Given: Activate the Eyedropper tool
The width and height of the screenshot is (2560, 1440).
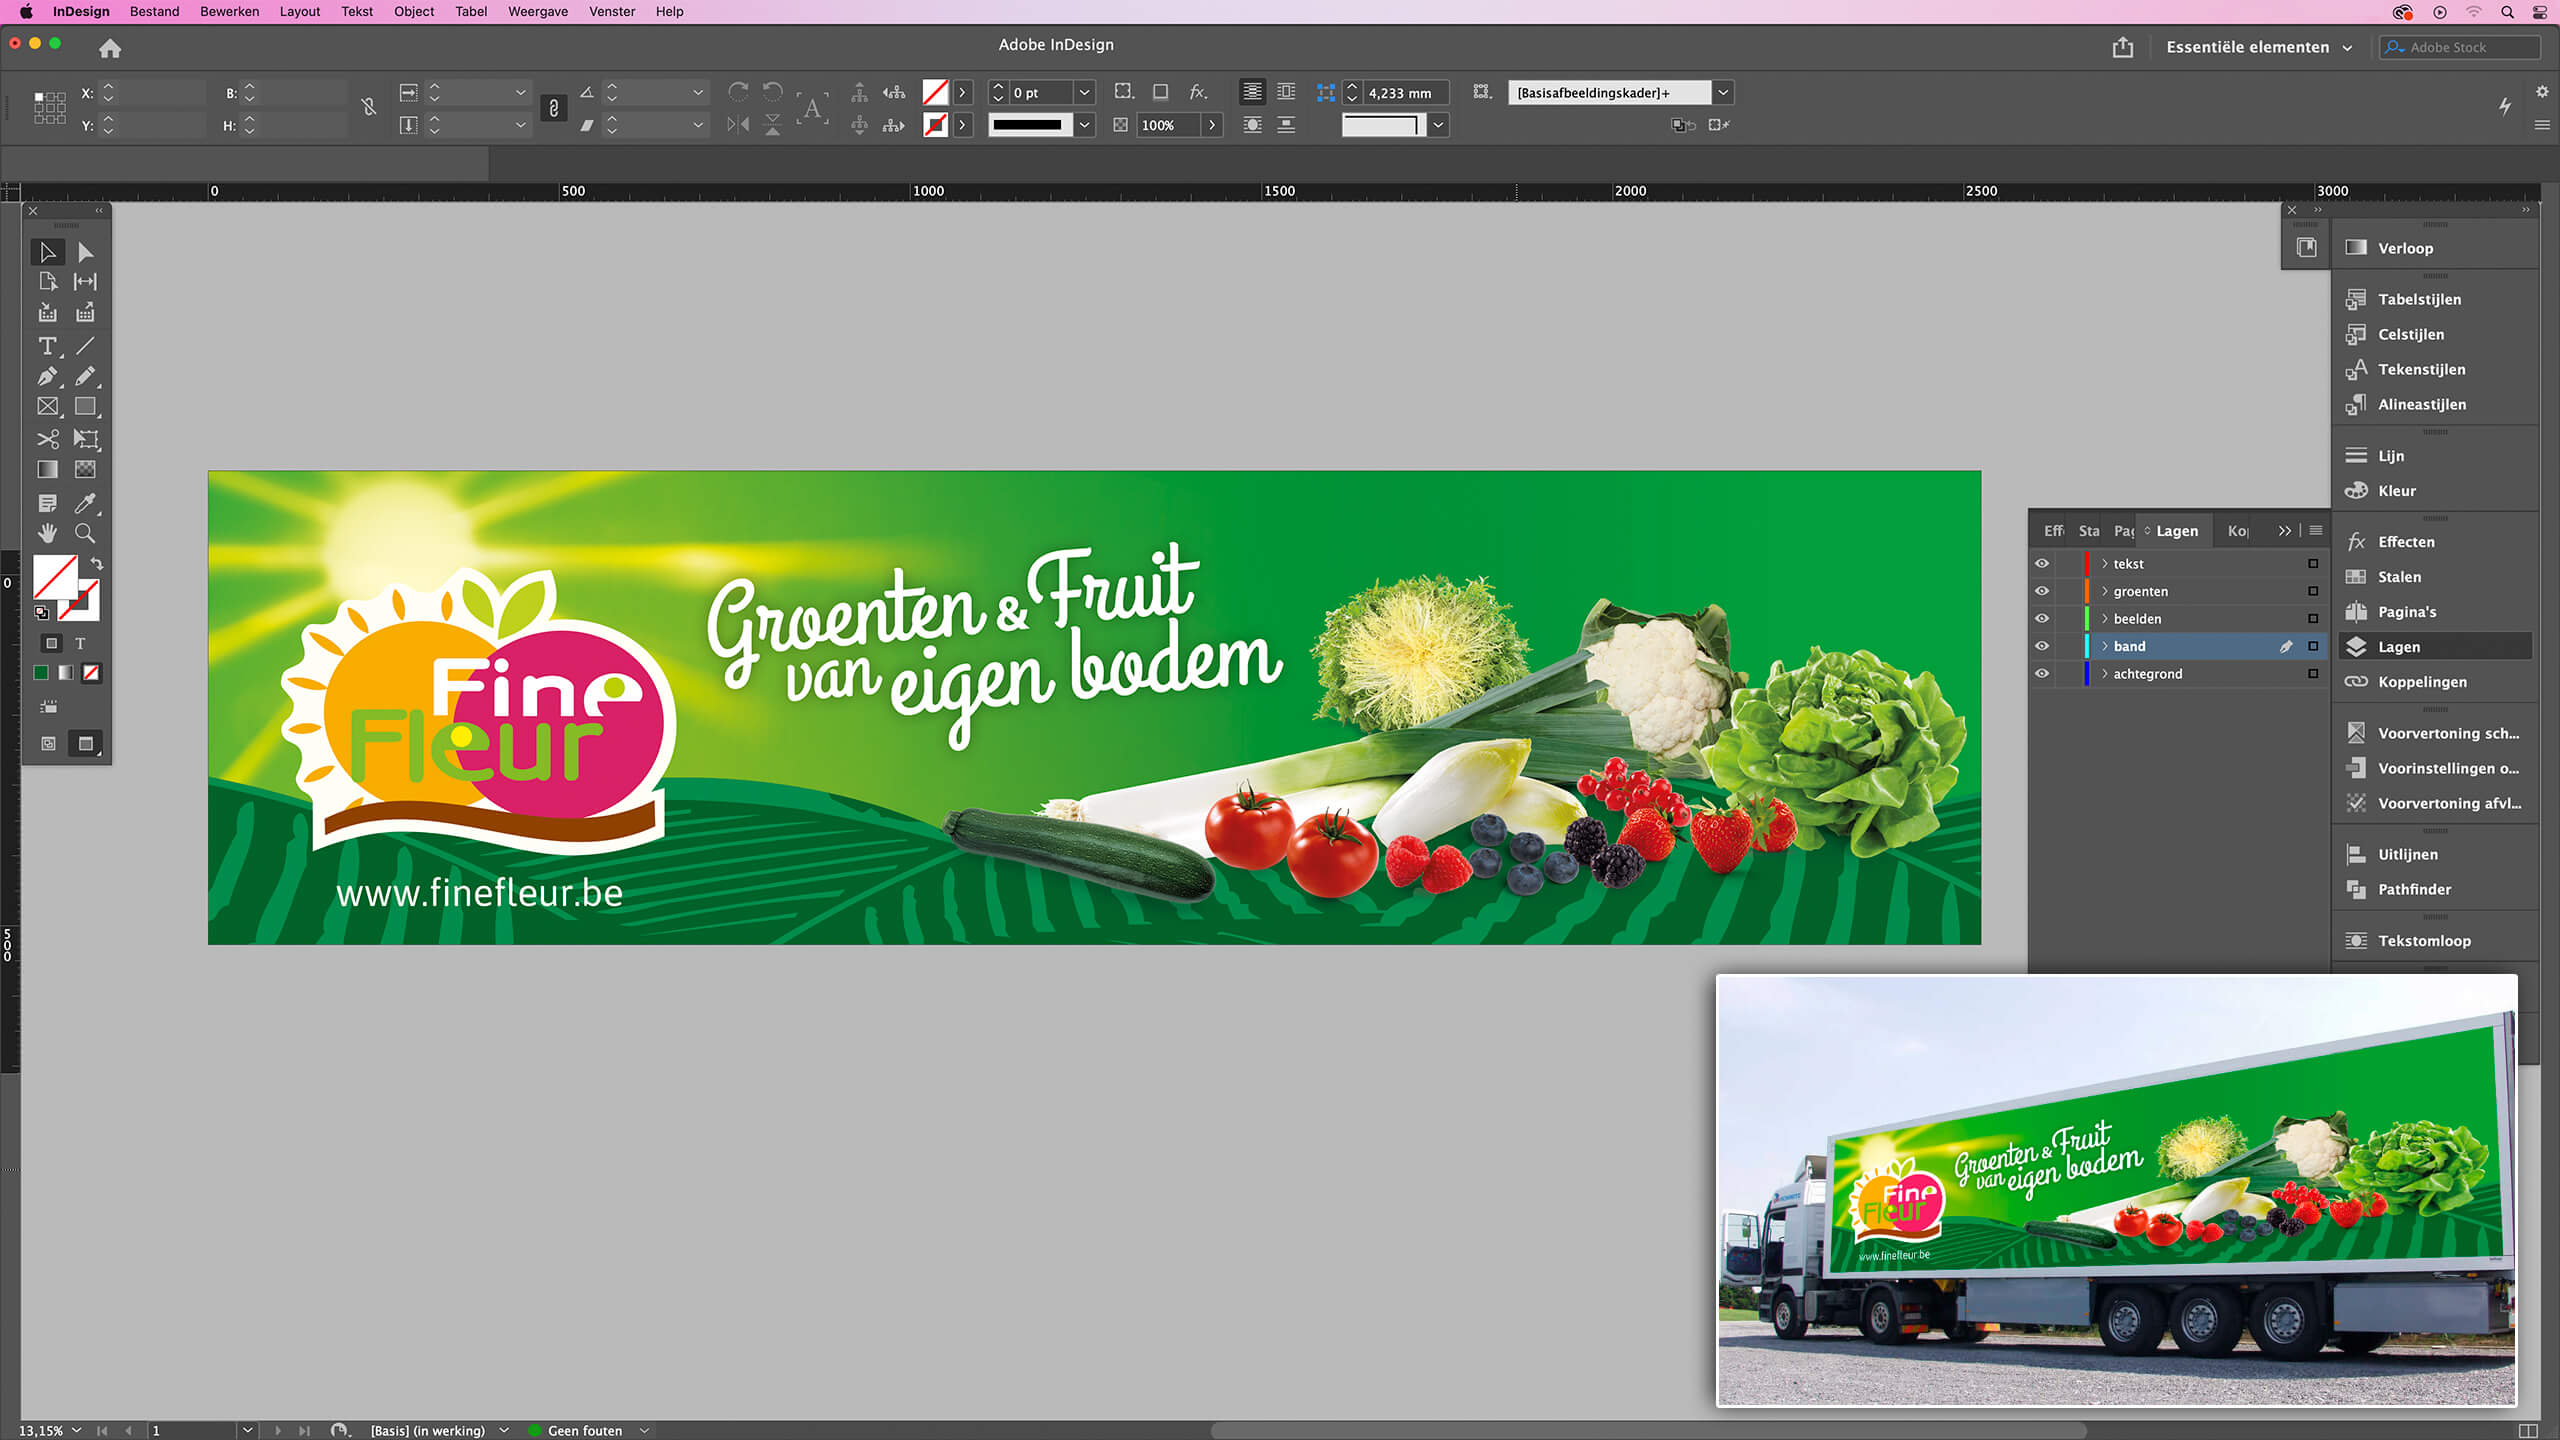Looking at the screenshot, I should [85, 502].
